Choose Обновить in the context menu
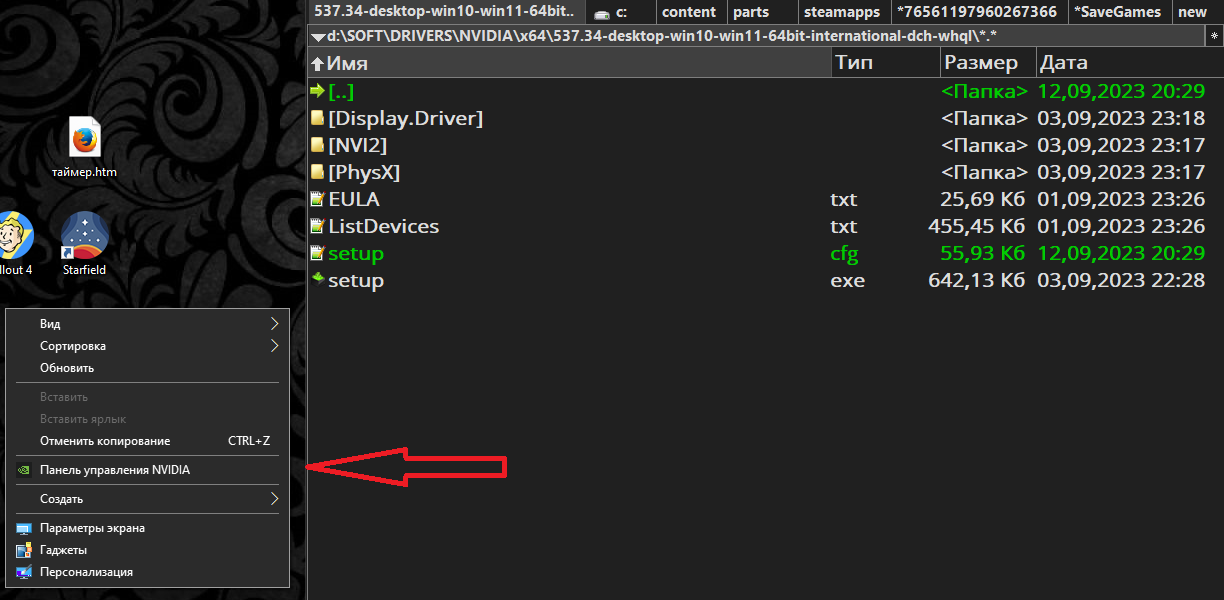The height and width of the screenshot is (600, 1224). [67, 368]
